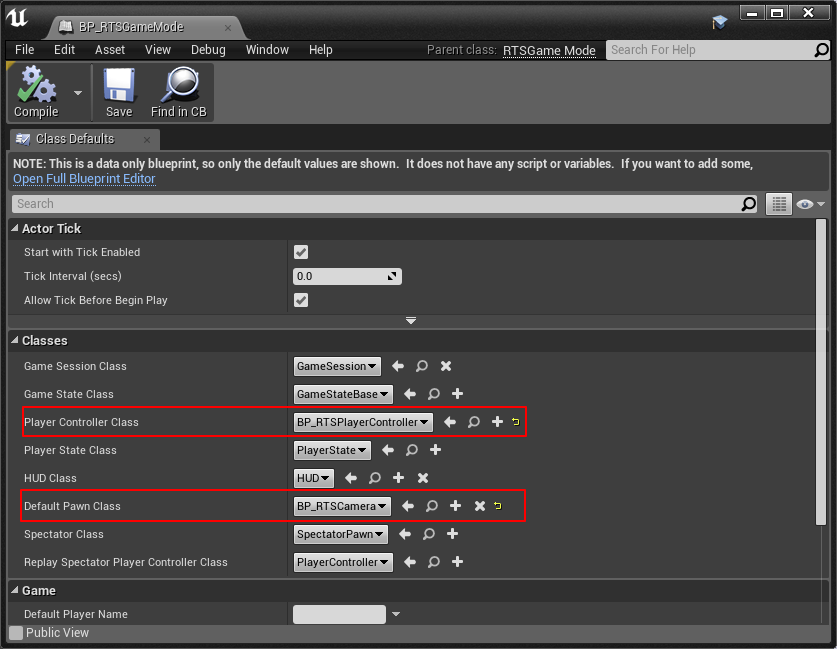This screenshot has width=837, height=649.
Task: Click the property matrix grid icon
Action: click(779, 204)
